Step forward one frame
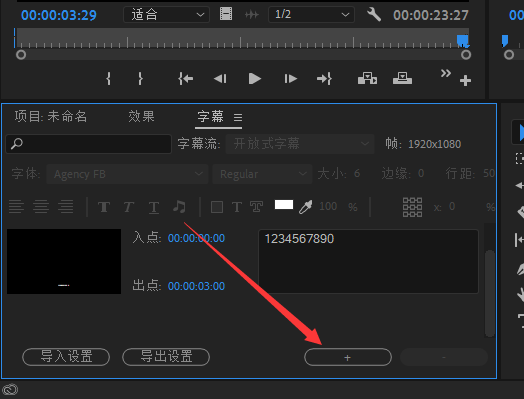The width and height of the screenshot is (524, 399). (290, 79)
